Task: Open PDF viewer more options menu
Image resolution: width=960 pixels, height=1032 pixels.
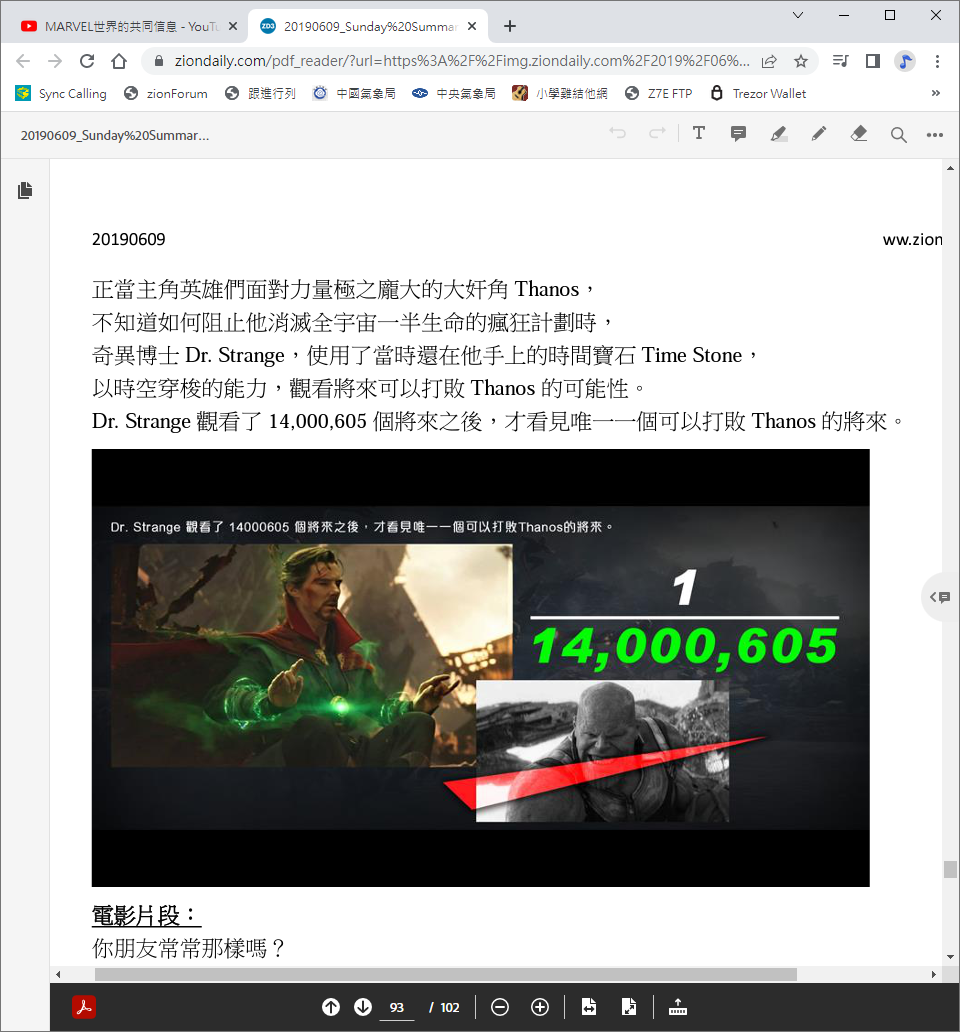Action: tap(934, 135)
